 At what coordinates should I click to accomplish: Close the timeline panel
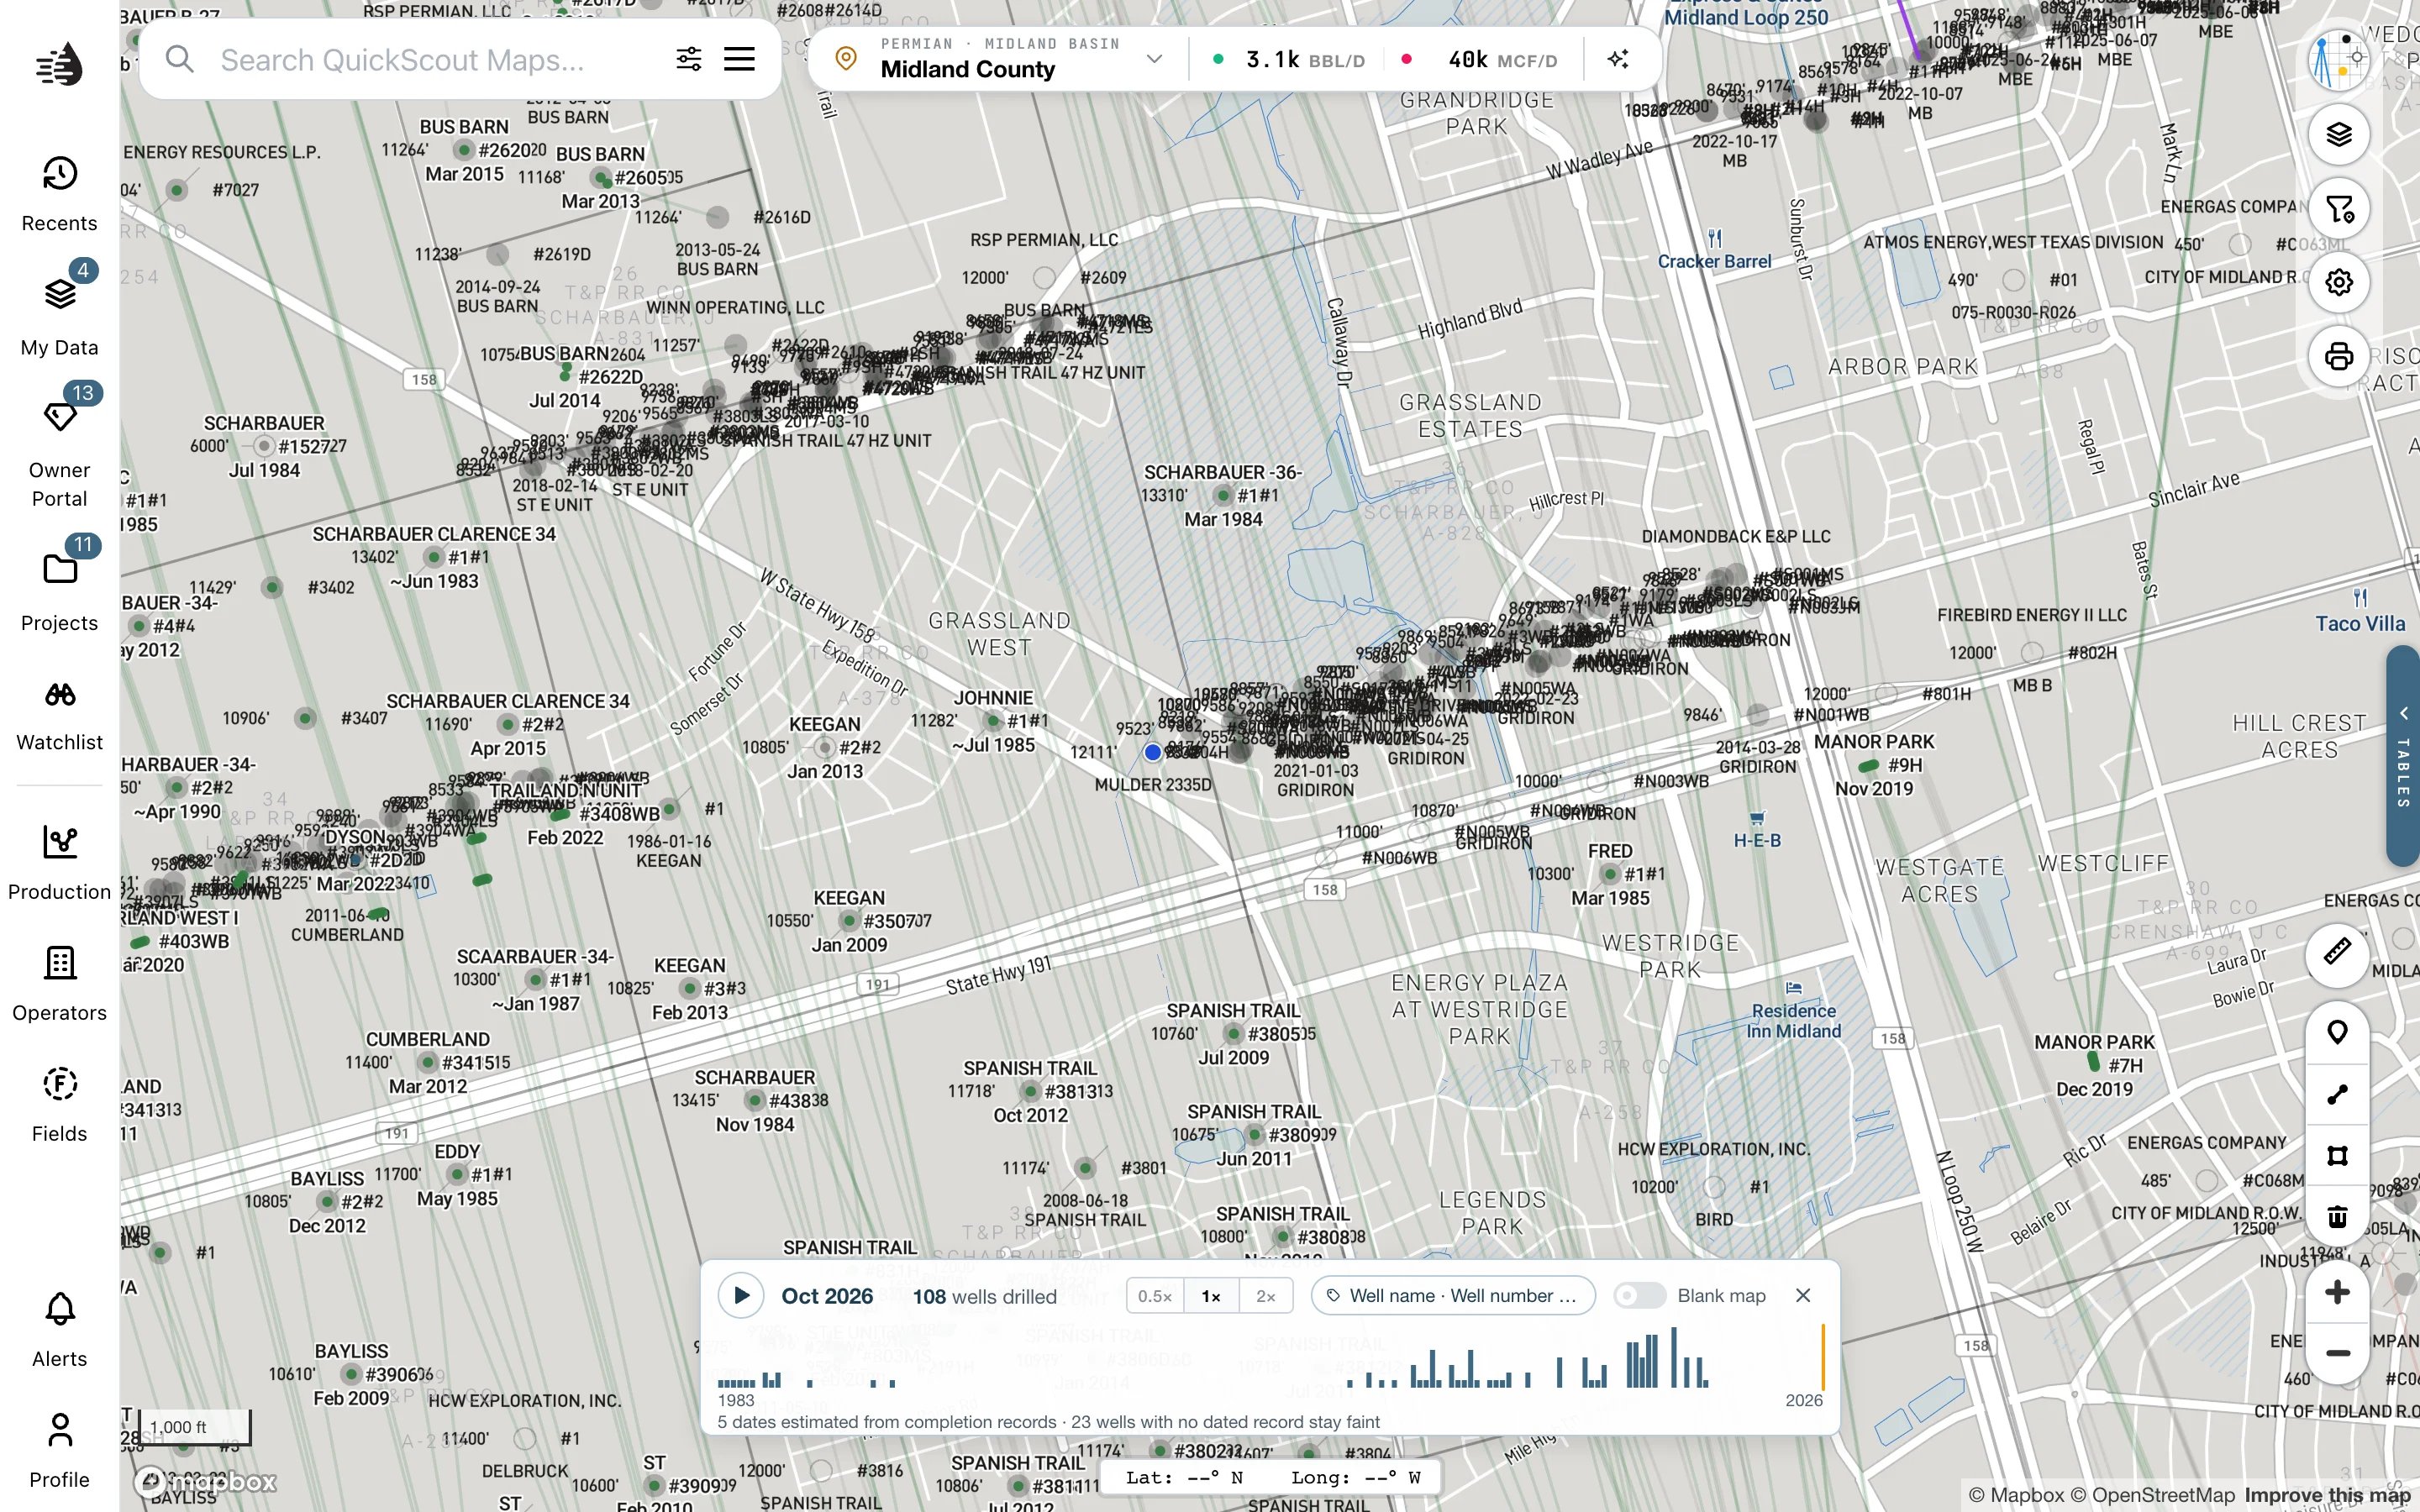(x=1803, y=1296)
